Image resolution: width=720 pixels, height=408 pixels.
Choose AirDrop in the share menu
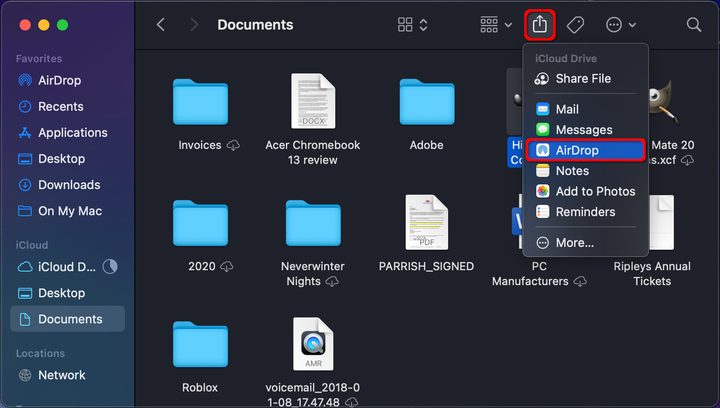click(585, 150)
